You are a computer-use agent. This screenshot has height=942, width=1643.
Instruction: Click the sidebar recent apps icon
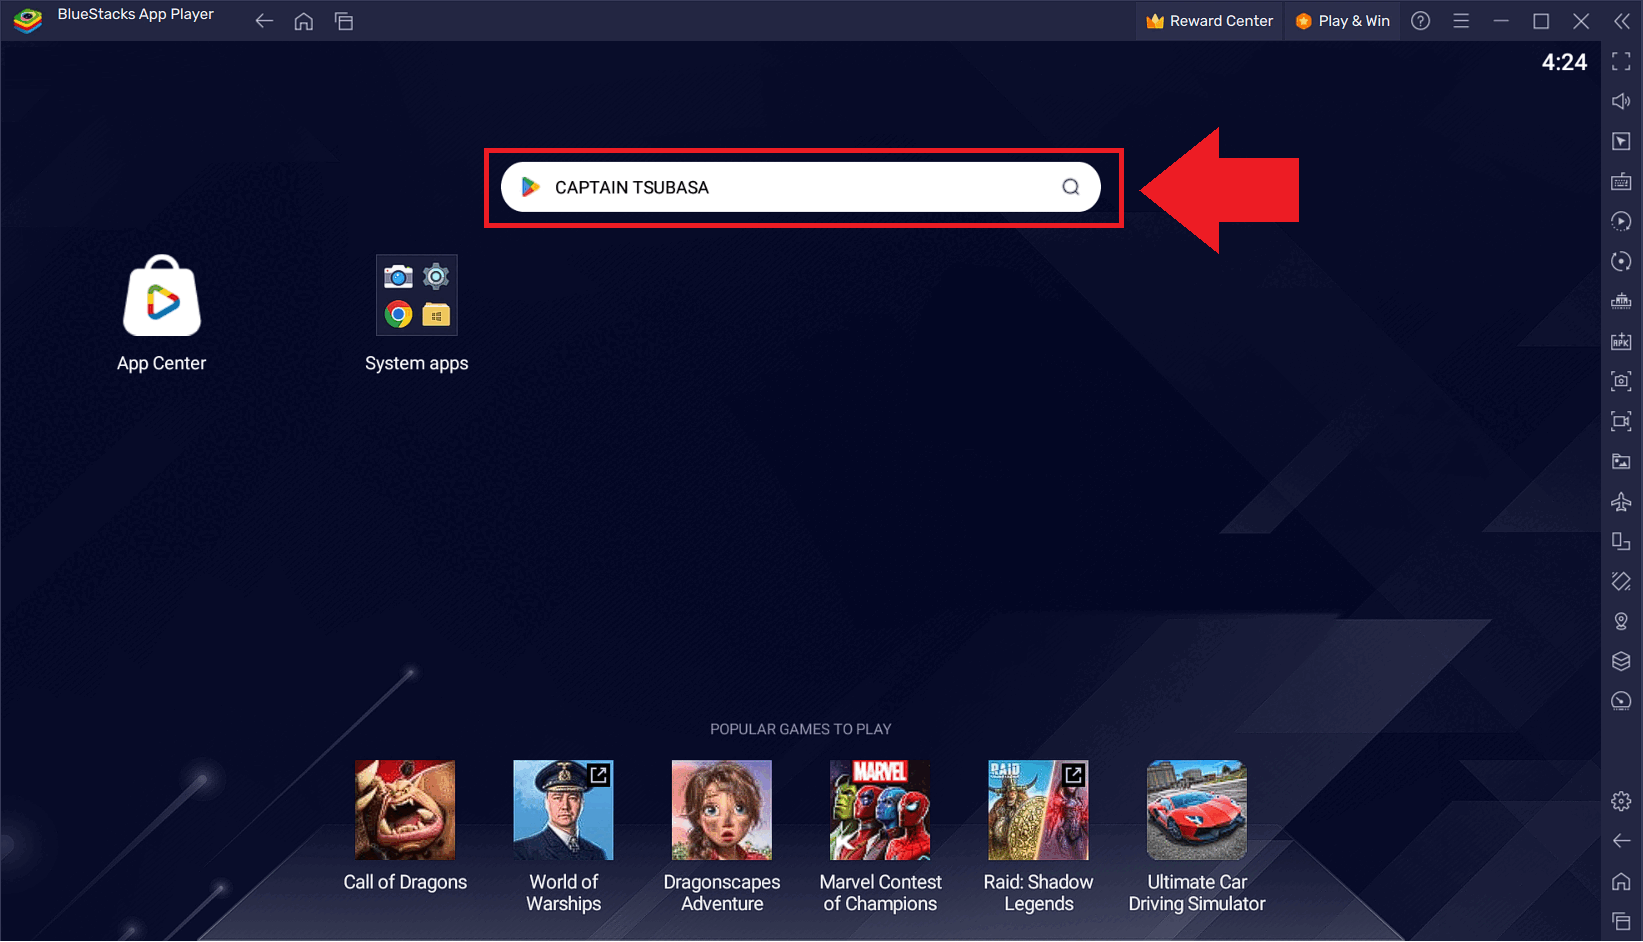1621,921
